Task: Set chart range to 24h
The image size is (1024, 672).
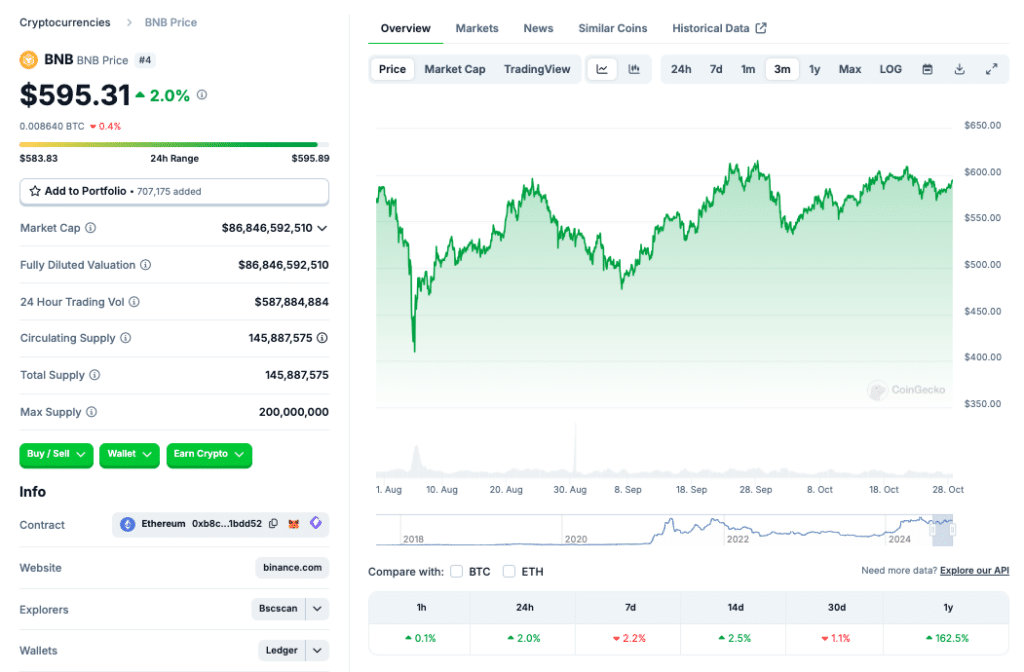Action: [681, 69]
